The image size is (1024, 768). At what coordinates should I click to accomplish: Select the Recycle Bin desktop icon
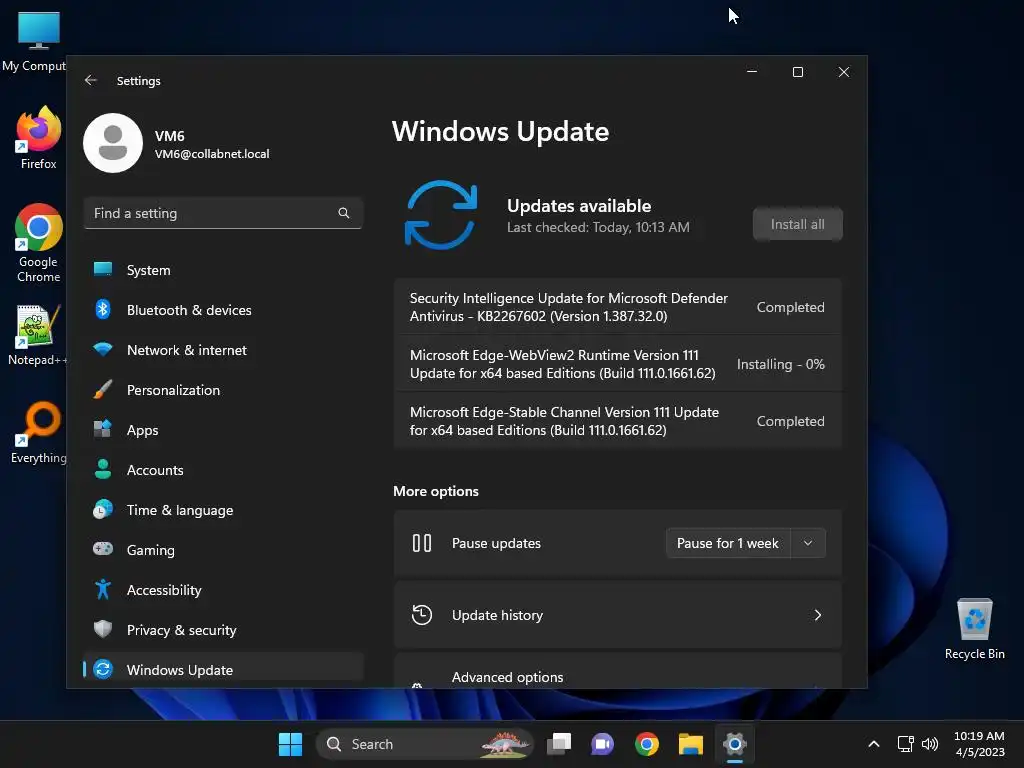(974, 628)
